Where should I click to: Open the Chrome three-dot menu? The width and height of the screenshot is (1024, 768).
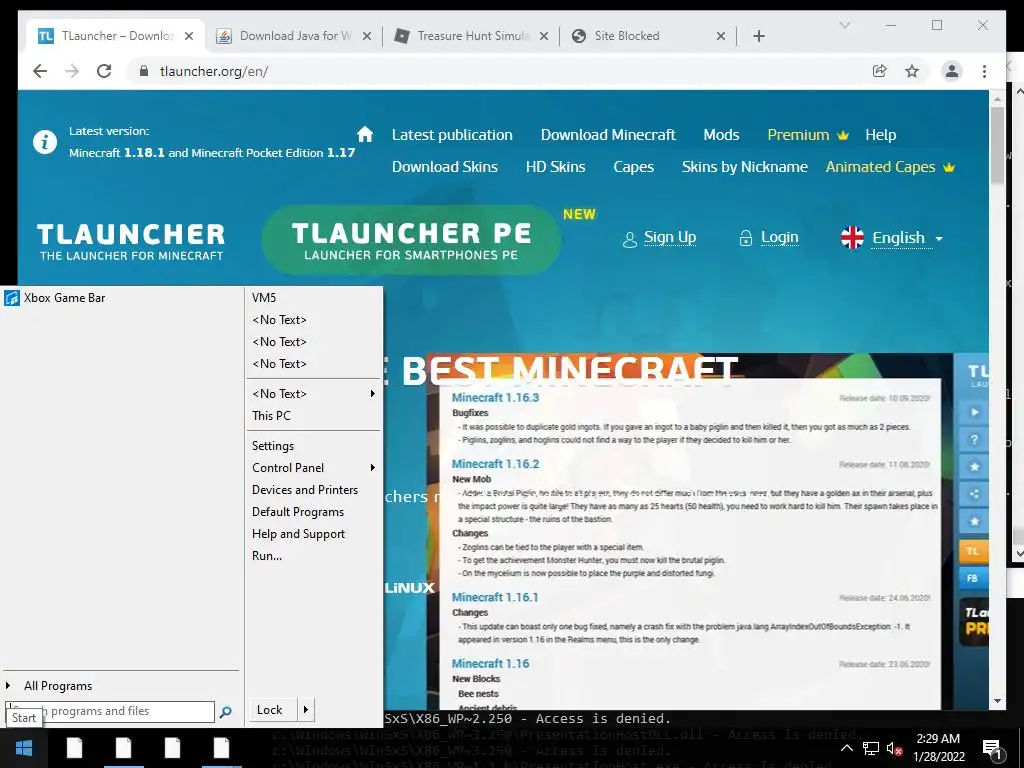tap(984, 71)
